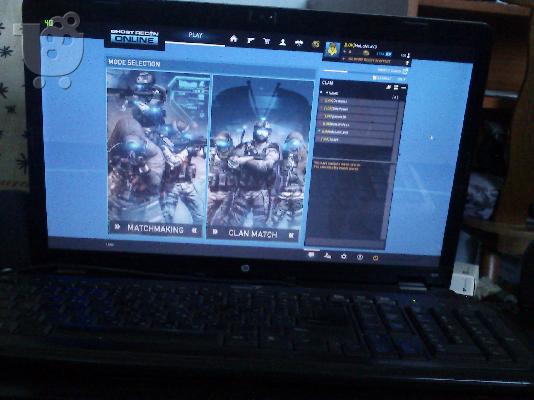Select the CLAN MATCH mode button
The height and width of the screenshot is (400, 534).
[252, 234]
